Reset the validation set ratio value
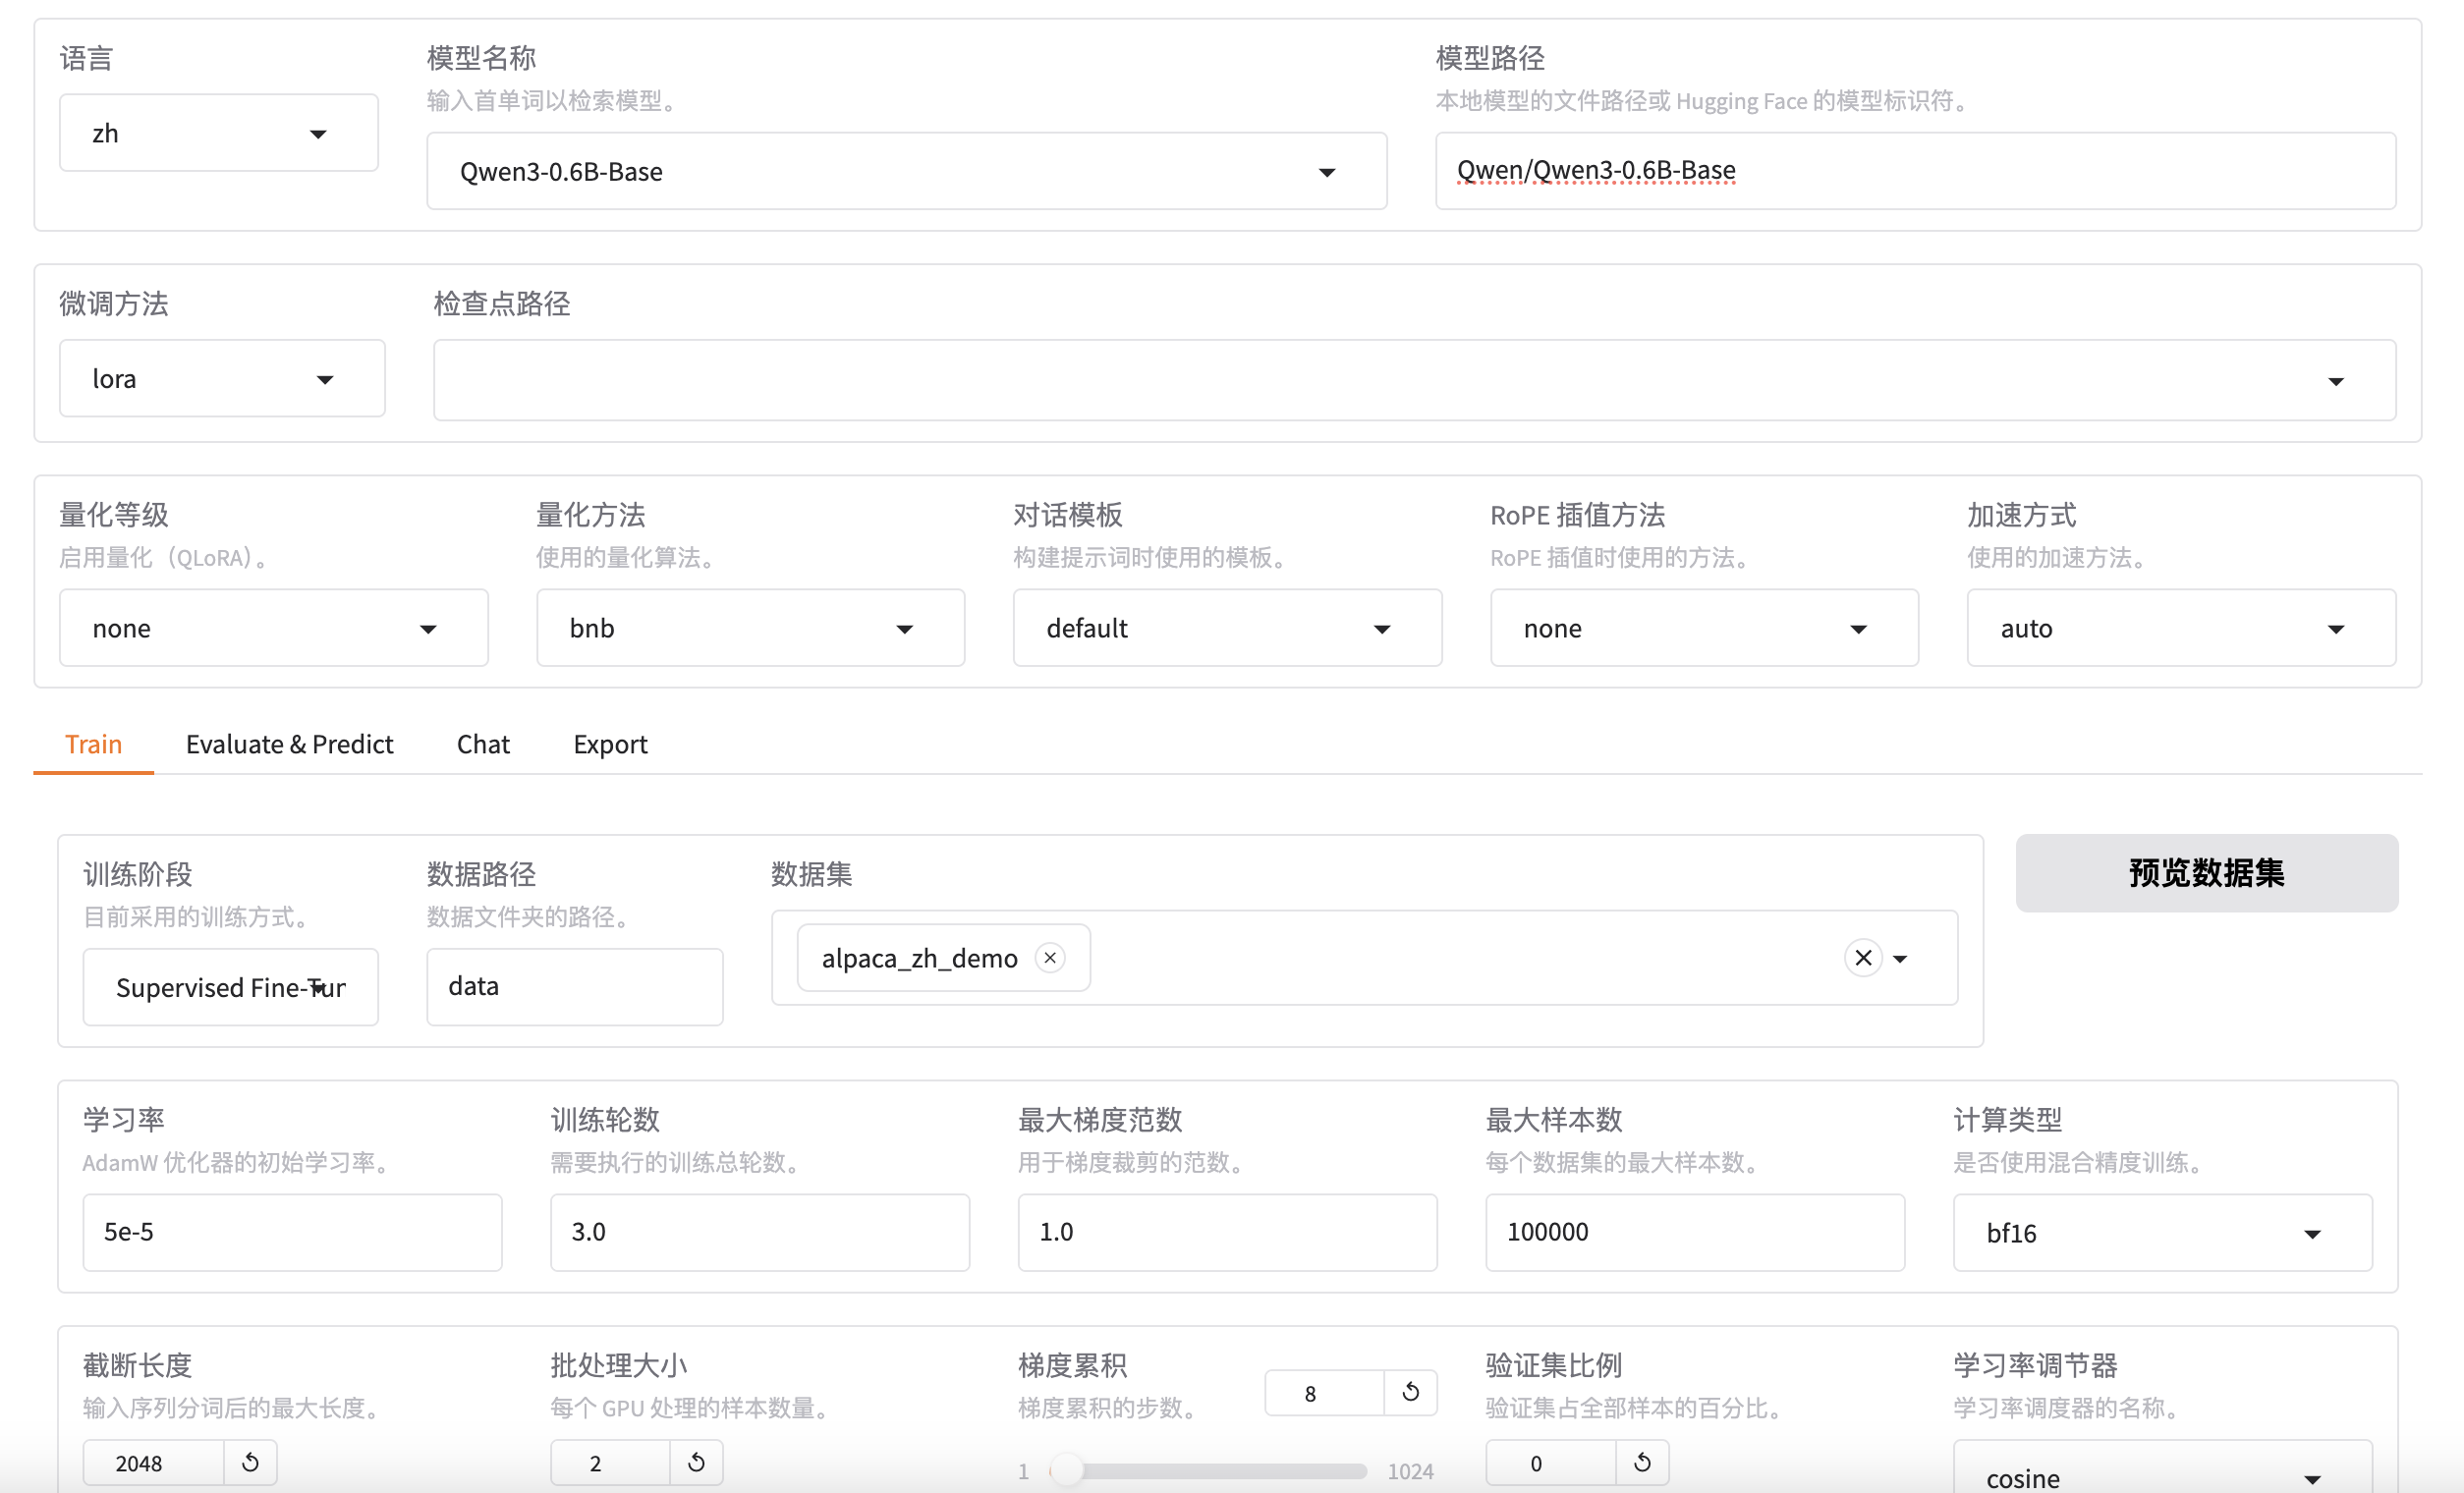 pyautogui.click(x=1641, y=1463)
